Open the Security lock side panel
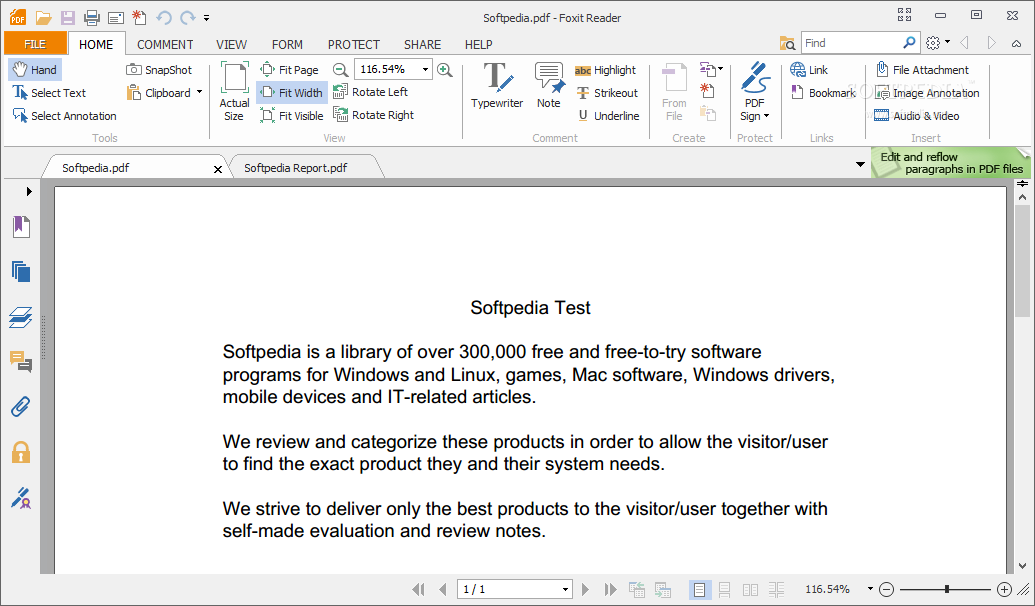Image resolution: width=1035 pixels, height=606 pixels. pos(21,452)
